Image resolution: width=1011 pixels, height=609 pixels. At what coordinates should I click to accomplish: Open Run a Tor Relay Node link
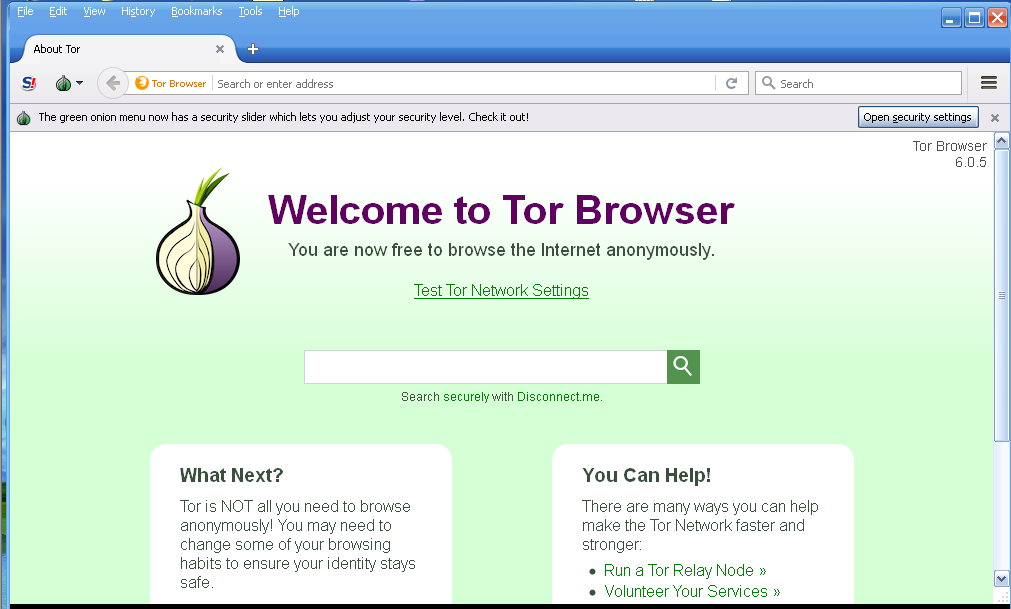[685, 570]
